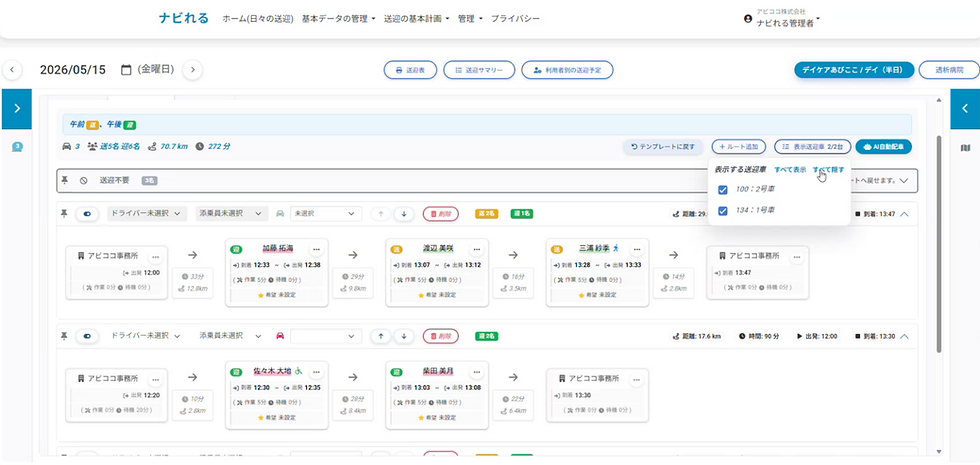Screen dimensions: 980x465
Task: Move the 加藤 拓海 route up
Action: click(380, 214)
